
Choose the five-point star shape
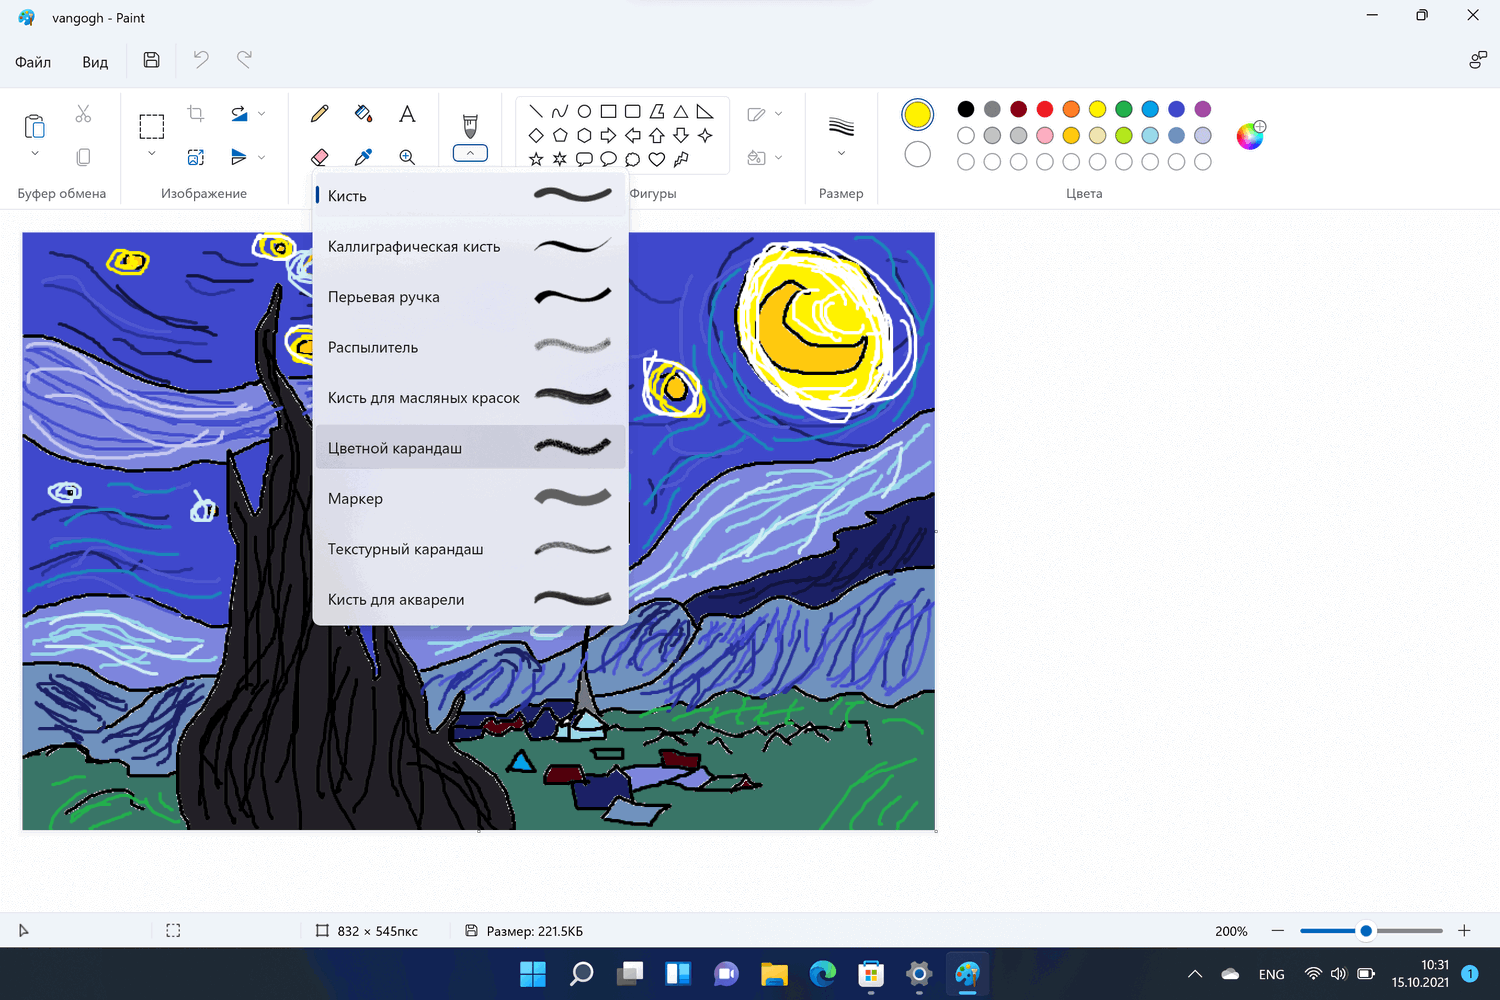[x=536, y=159]
